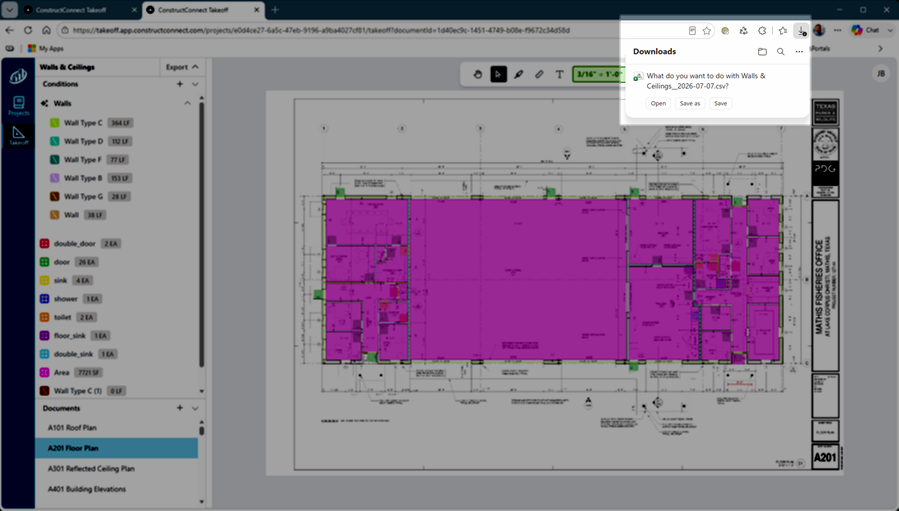
Task: Select the second ConstructConnect Takeoff tab
Action: [202, 10]
